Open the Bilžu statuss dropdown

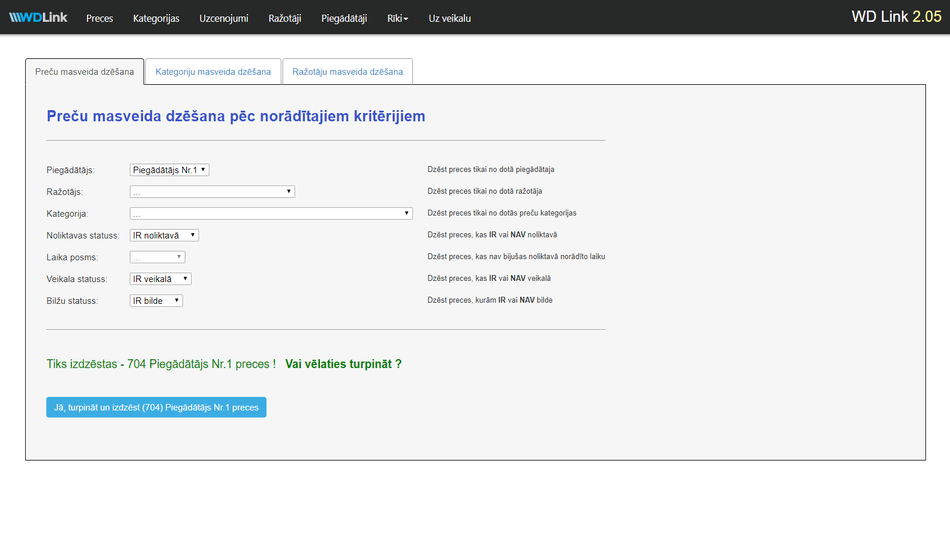[x=157, y=301]
